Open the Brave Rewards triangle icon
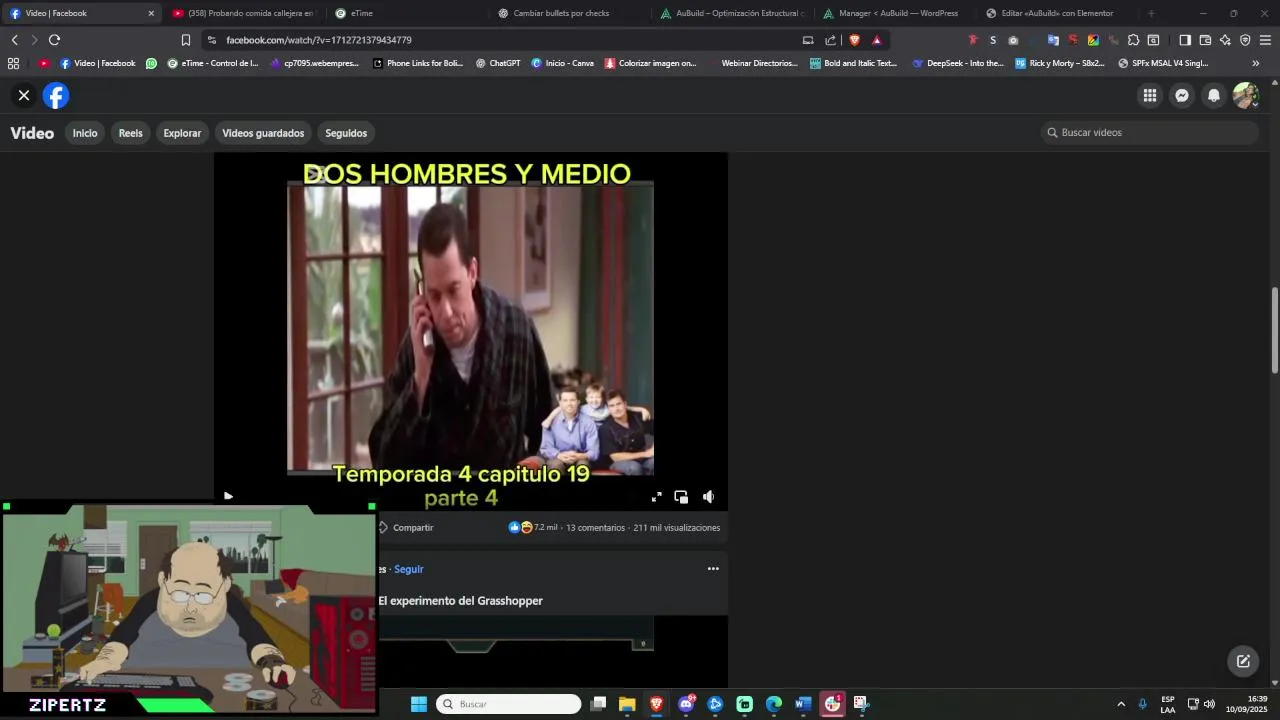1280x720 pixels. [x=877, y=40]
